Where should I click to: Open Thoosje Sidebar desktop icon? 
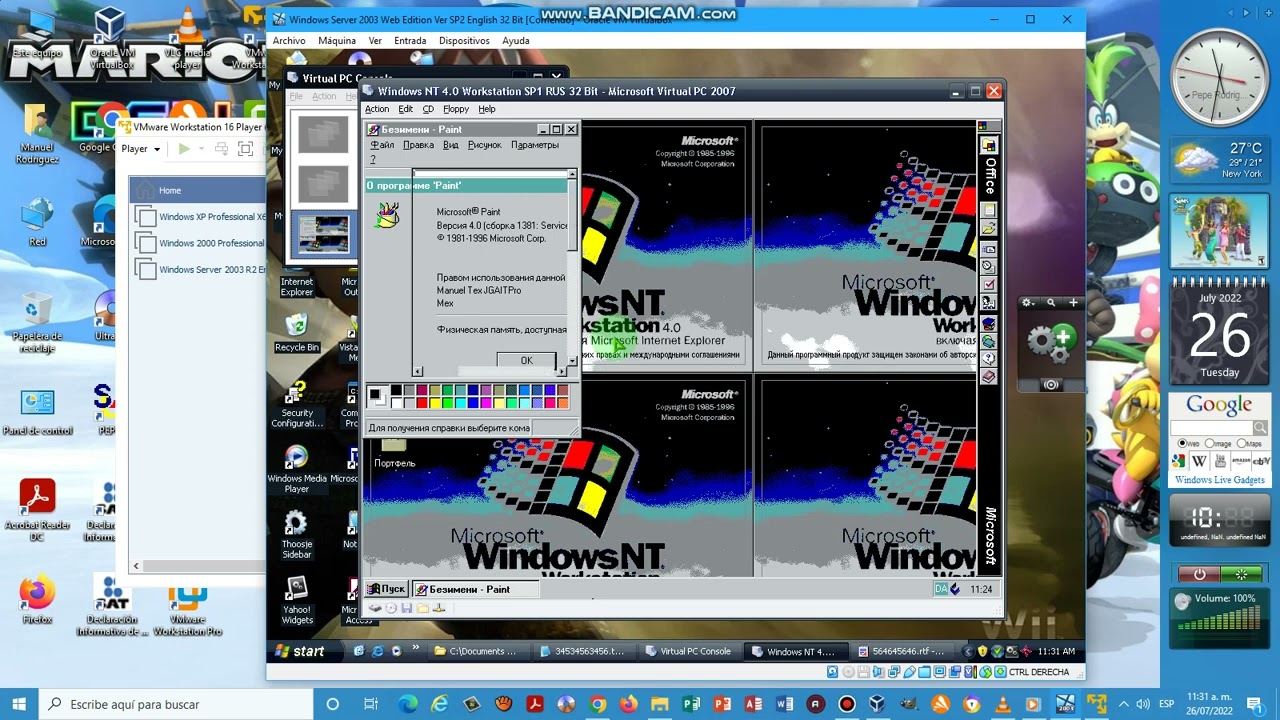[x=296, y=535]
